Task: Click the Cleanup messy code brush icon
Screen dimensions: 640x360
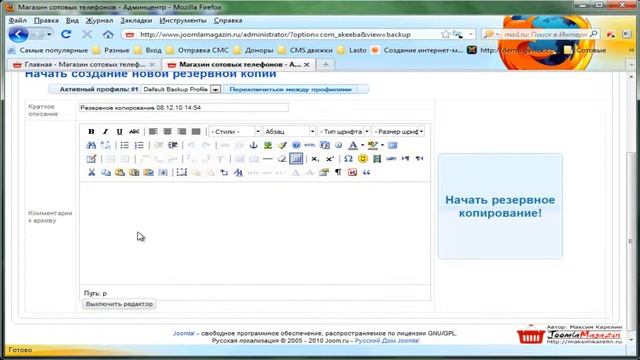Action: [x=282, y=145]
